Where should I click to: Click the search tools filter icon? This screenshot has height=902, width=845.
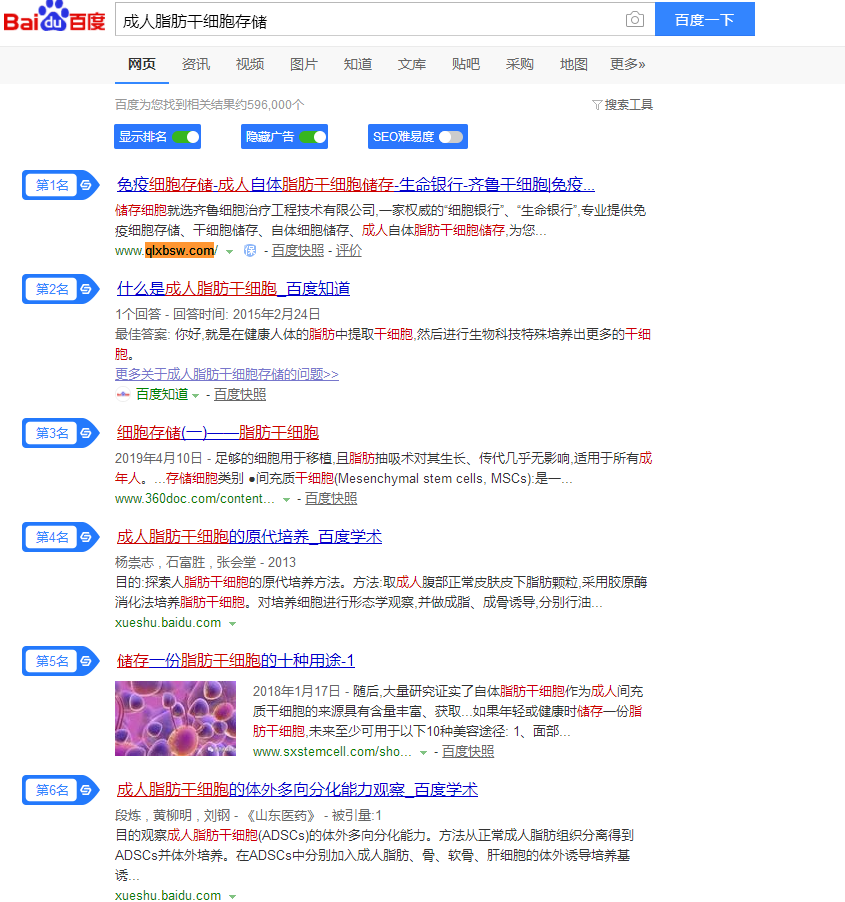point(597,105)
